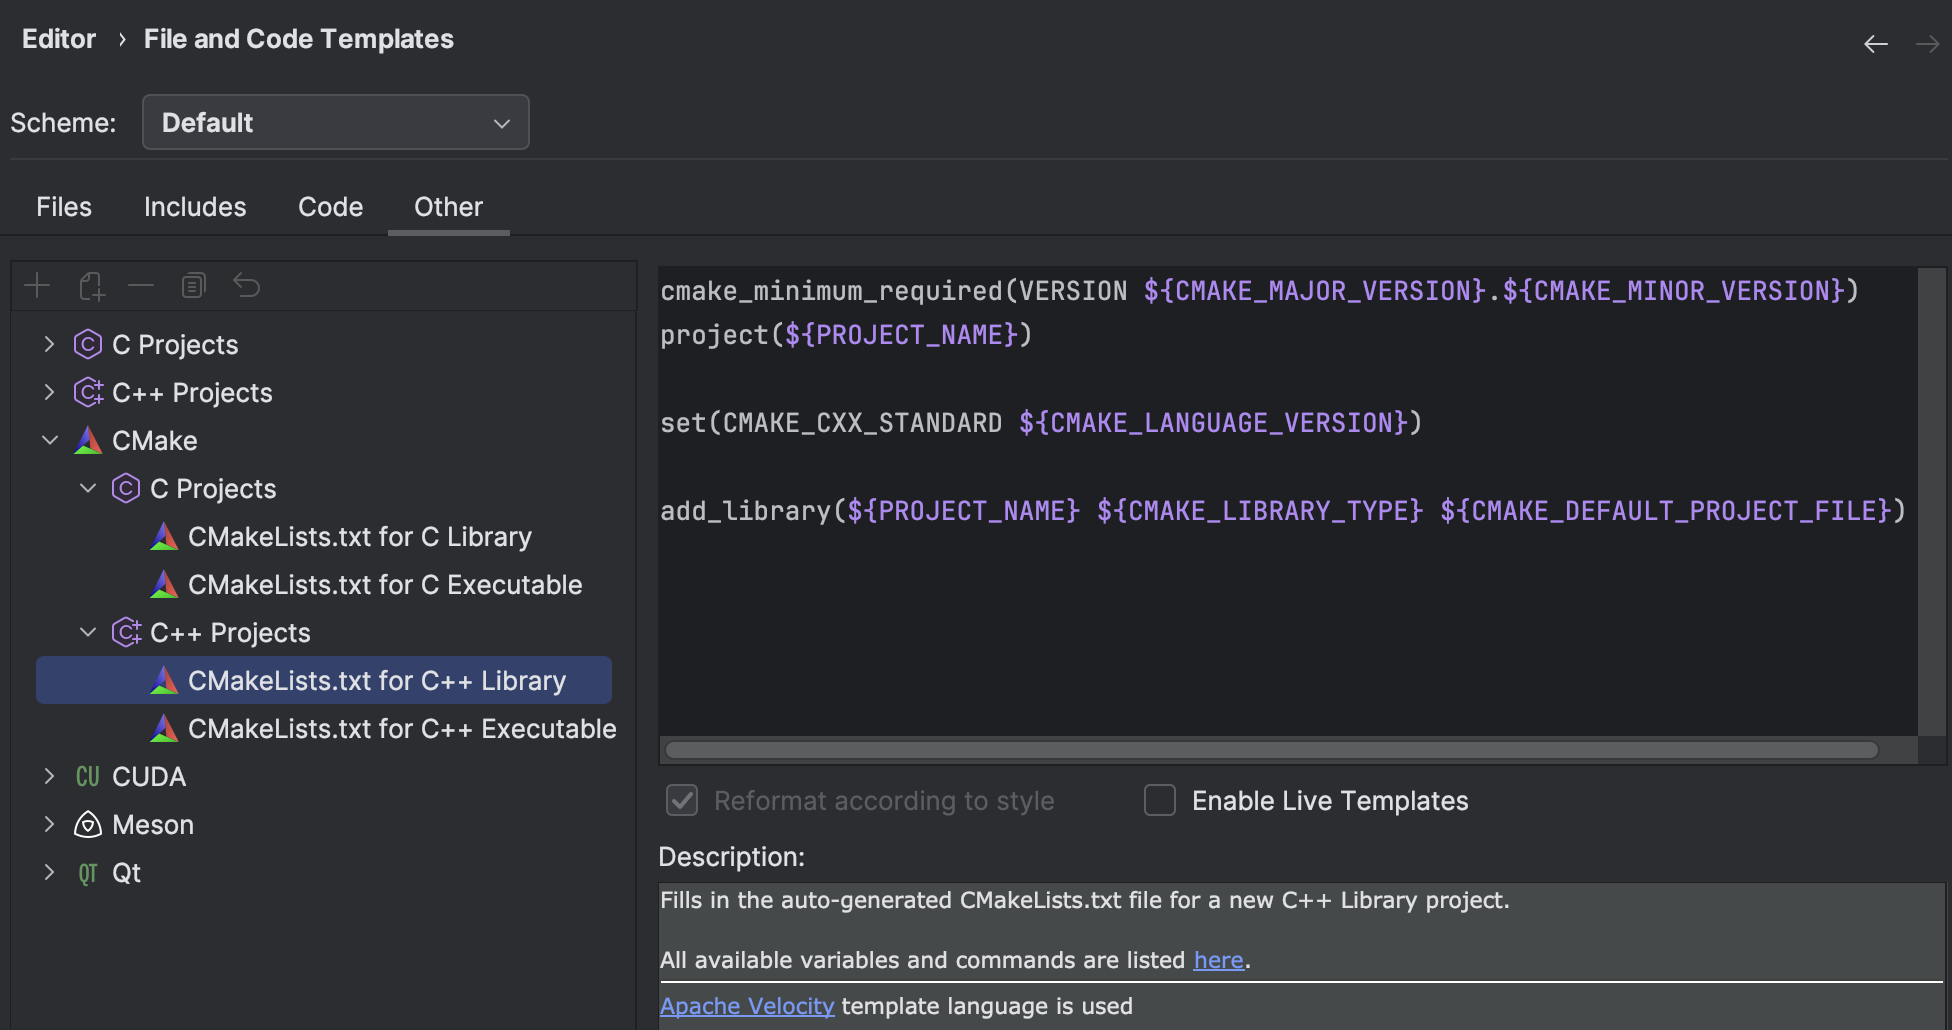Image resolution: width=1952 pixels, height=1030 pixels.
Task: Expand the Qt tree node
Action: click(x=49, y=872)
